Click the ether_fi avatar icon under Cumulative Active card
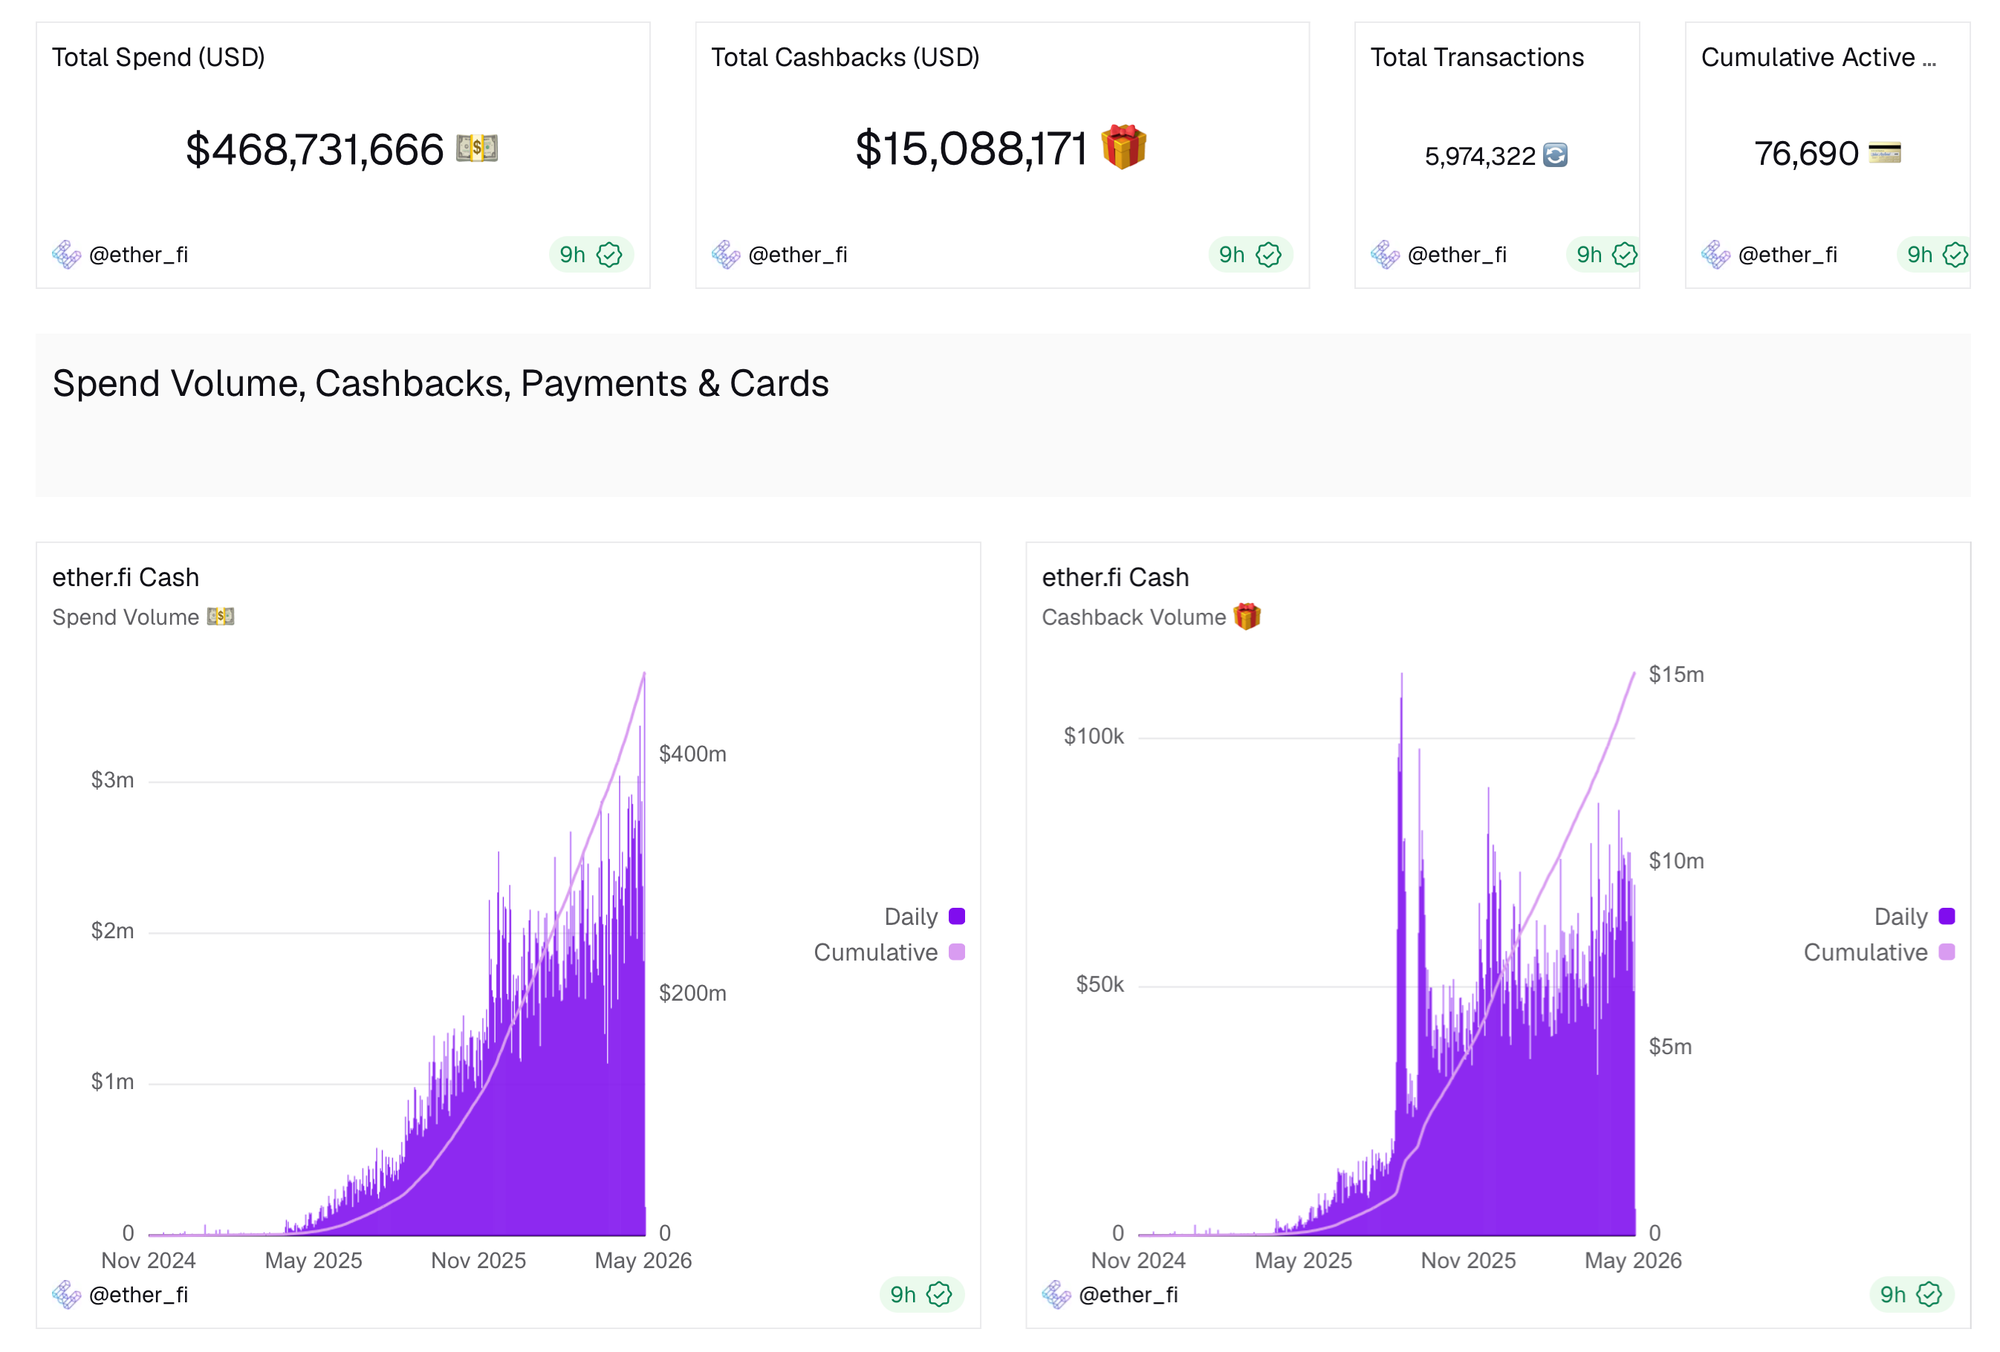 (1716, 255)
